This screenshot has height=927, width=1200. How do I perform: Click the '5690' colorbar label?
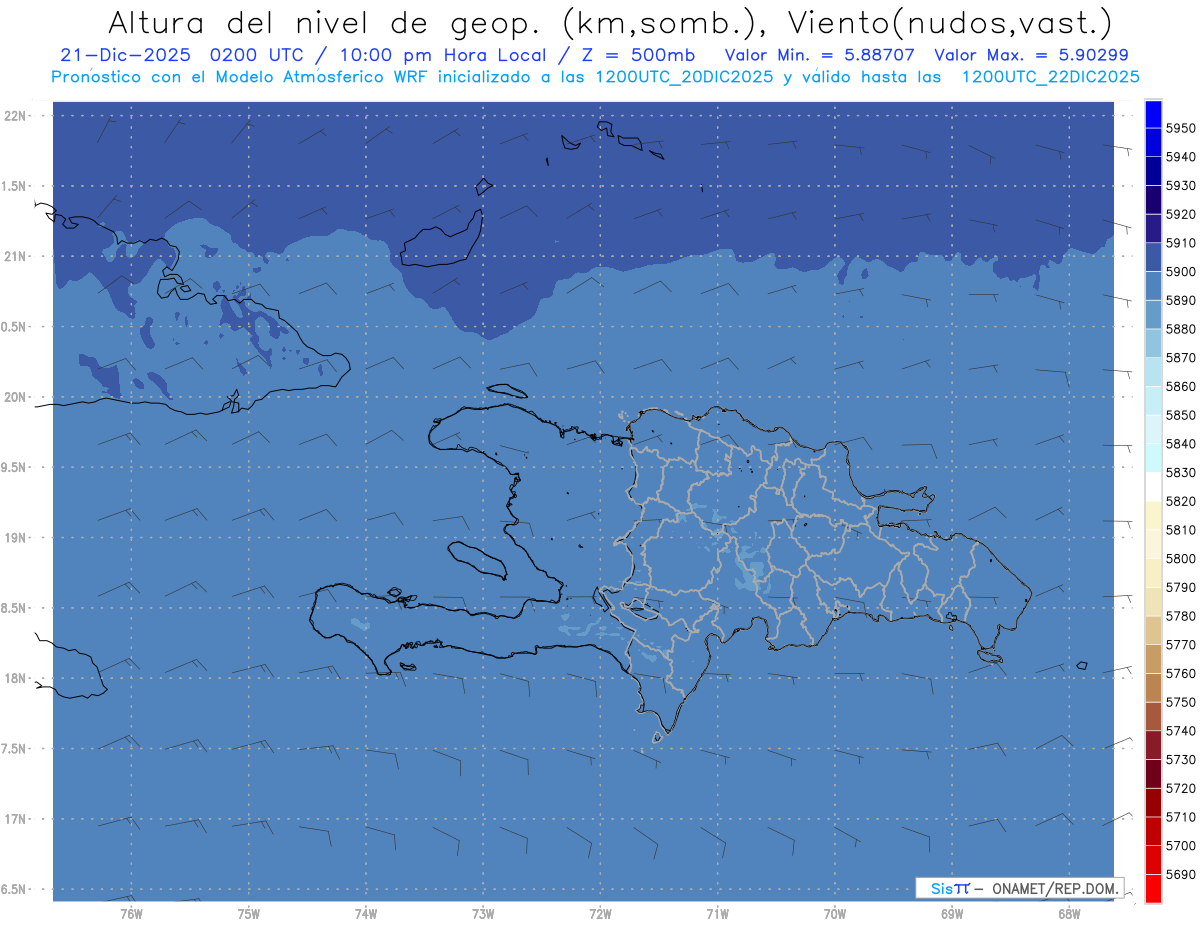1181,874
